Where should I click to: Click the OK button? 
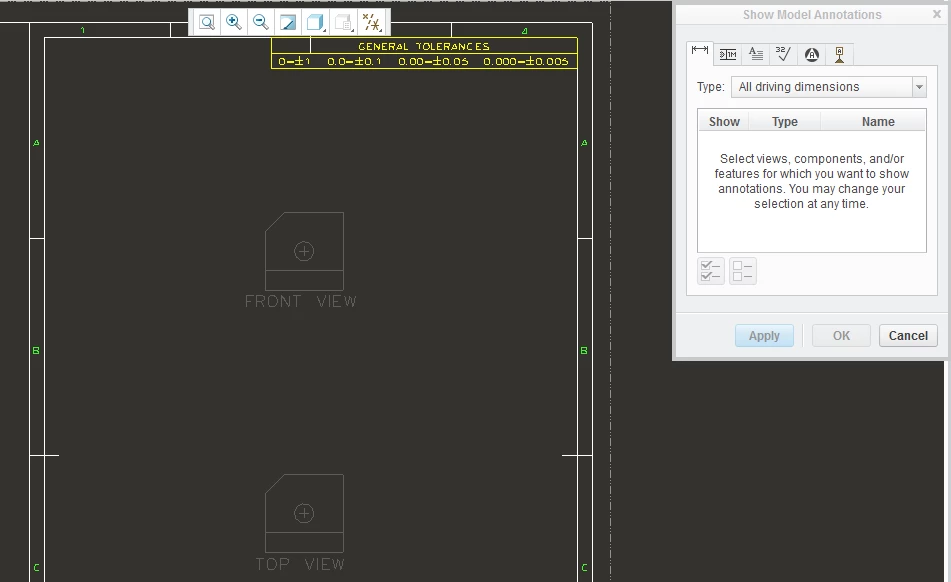click(x=841, y=335)
